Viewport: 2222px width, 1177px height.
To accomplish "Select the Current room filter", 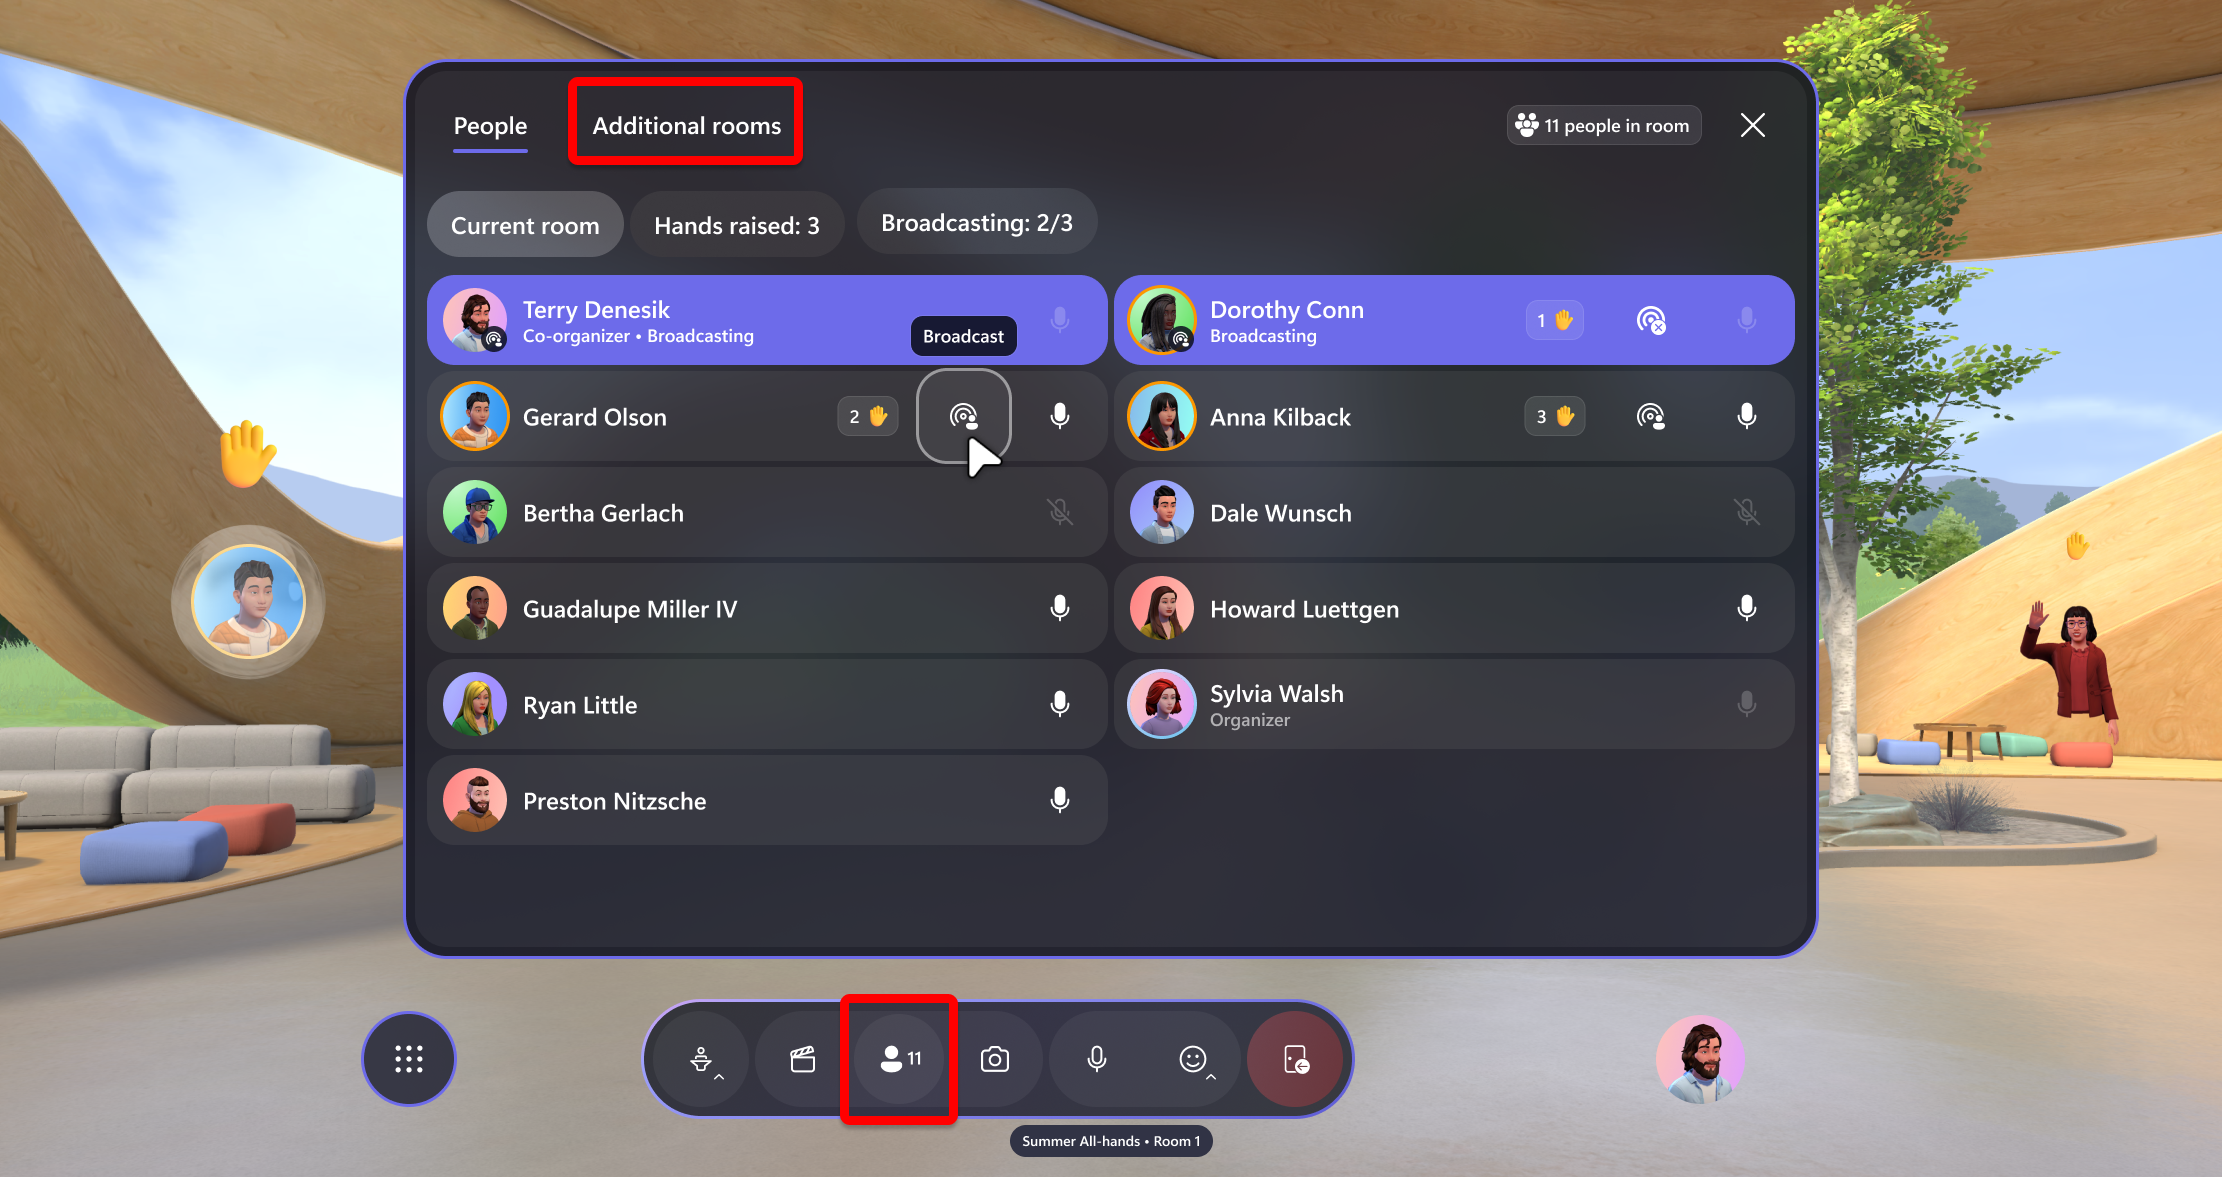I will point(525,225).
